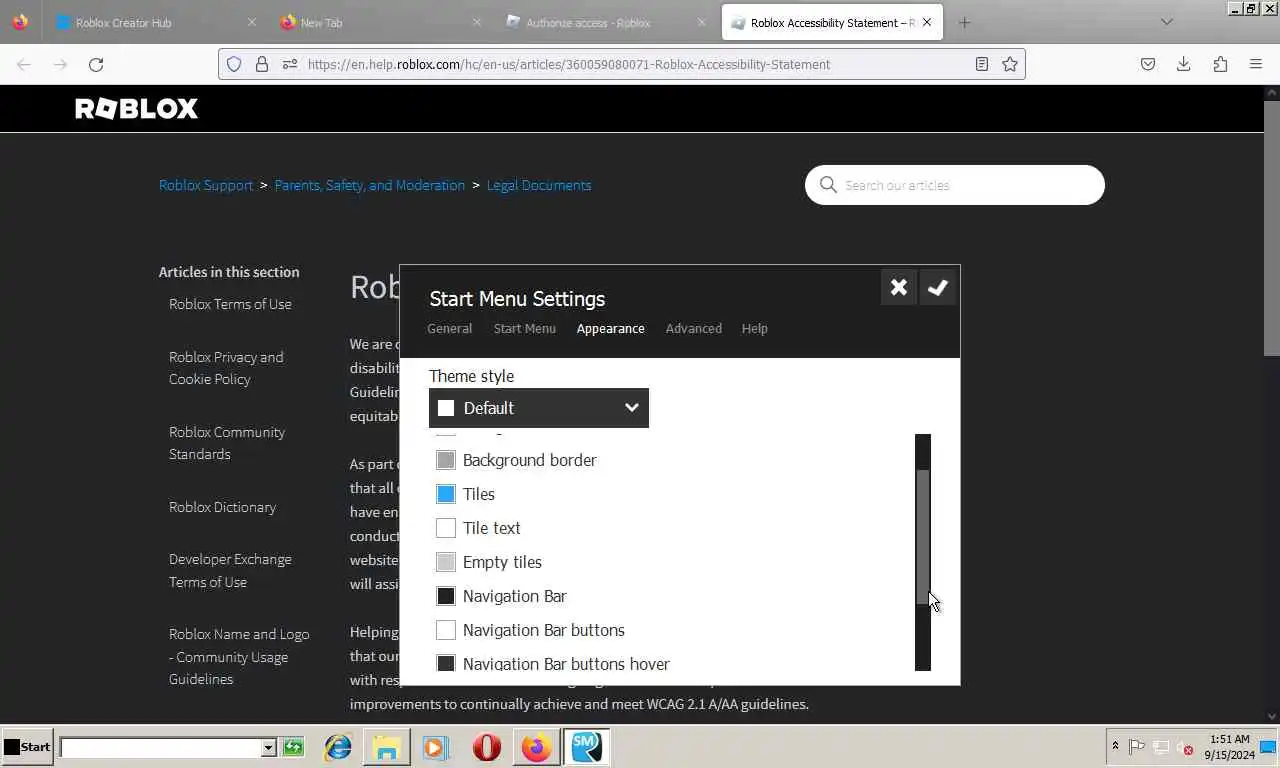Open Firefox hamburger application menu
This screenshot has width=1280, height=768.
click(1256, 64)
